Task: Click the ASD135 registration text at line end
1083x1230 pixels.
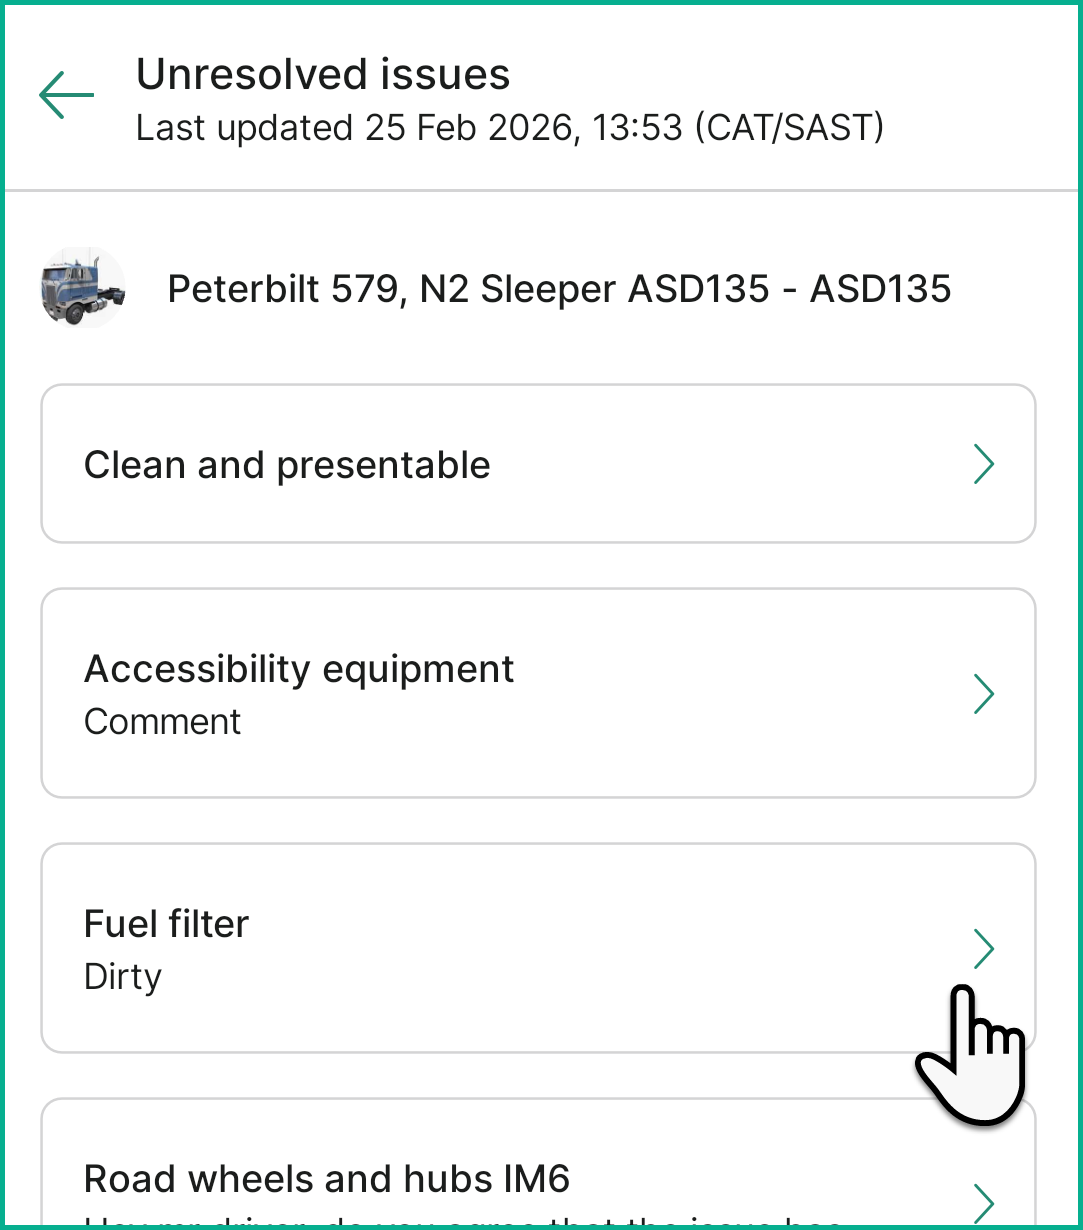Action: click(x=880, y=289)
